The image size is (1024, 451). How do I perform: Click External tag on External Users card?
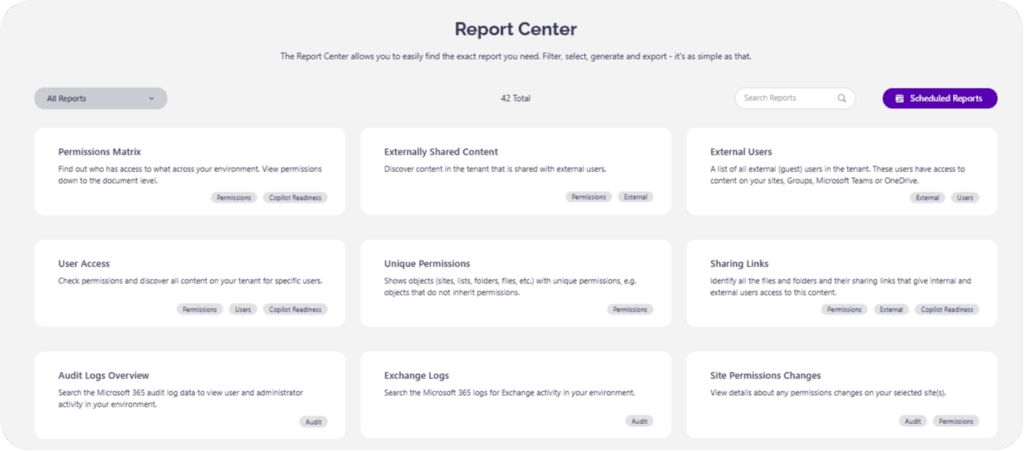(927, 198)
